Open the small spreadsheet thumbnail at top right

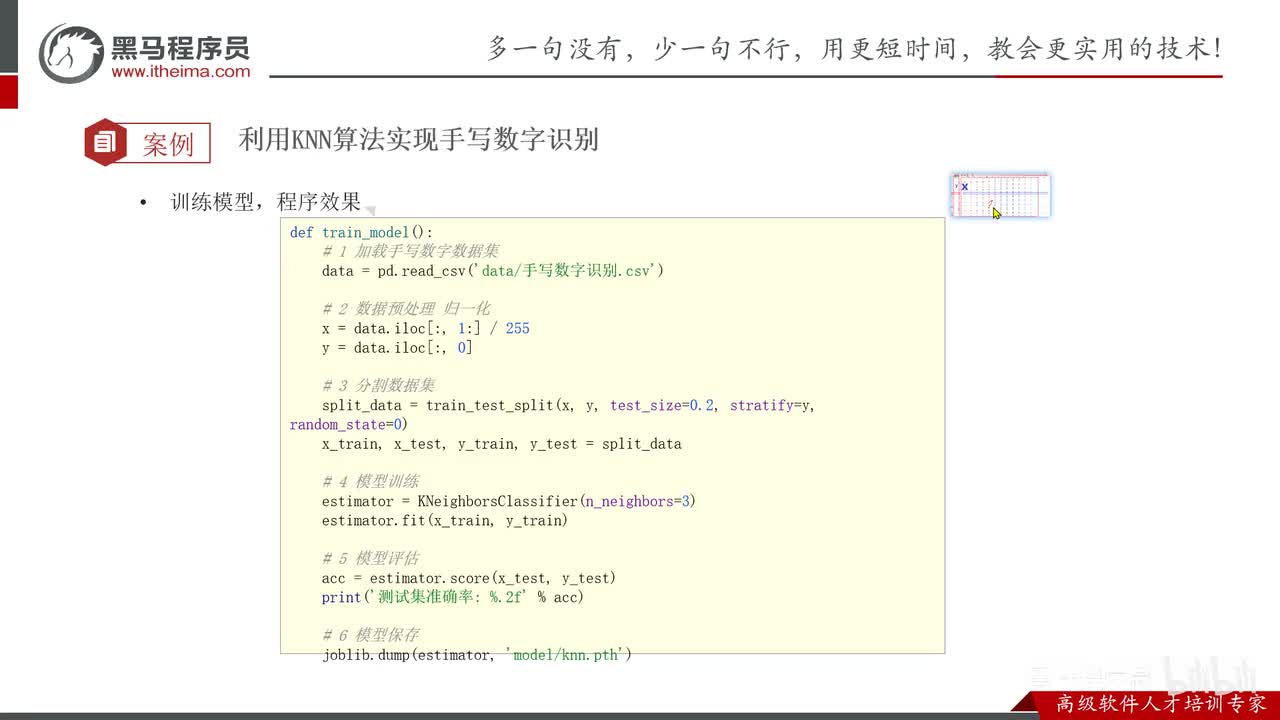pos(1000,195)
